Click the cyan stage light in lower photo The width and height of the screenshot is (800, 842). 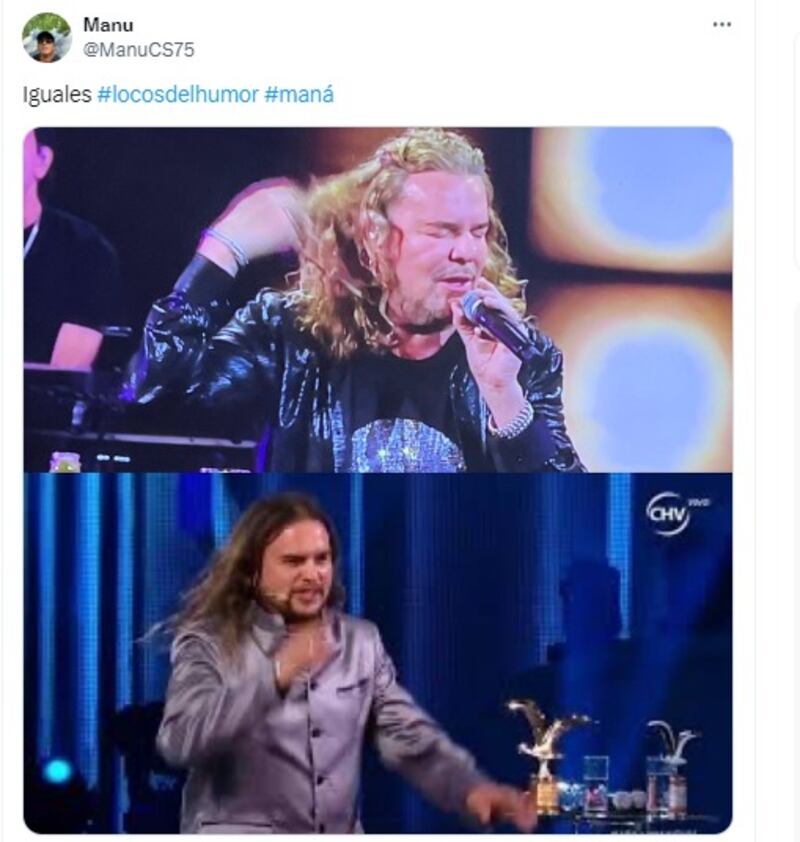point(57,772)
